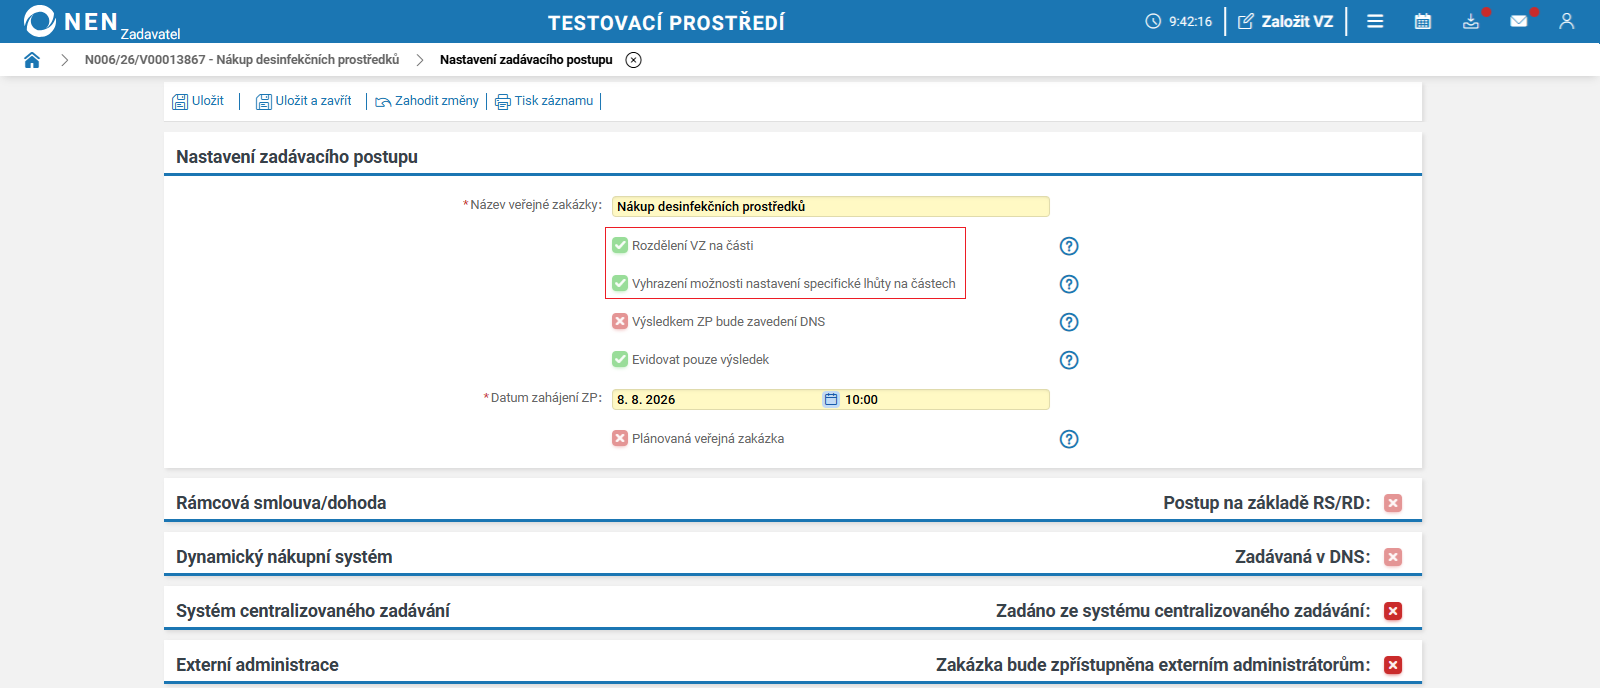Toggle Zakázka bude zpřístupněna externím administrátorům checkbox
Image resolution: width=1600 pixels, height=688 pixels.
[1393, 665]
